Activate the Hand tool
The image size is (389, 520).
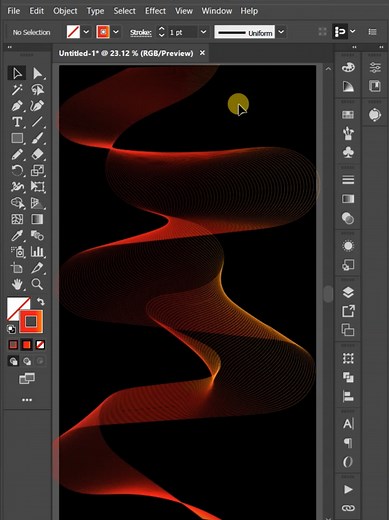(17, 284)
